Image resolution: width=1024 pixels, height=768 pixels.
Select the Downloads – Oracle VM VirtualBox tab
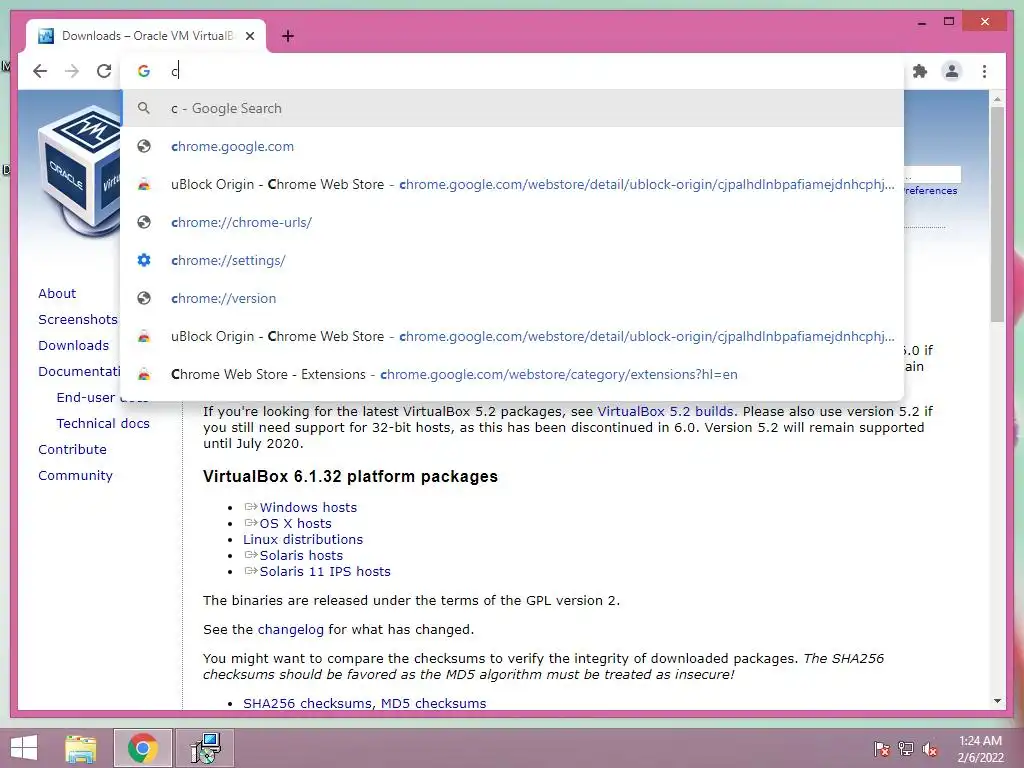click(x=146, y=36)
